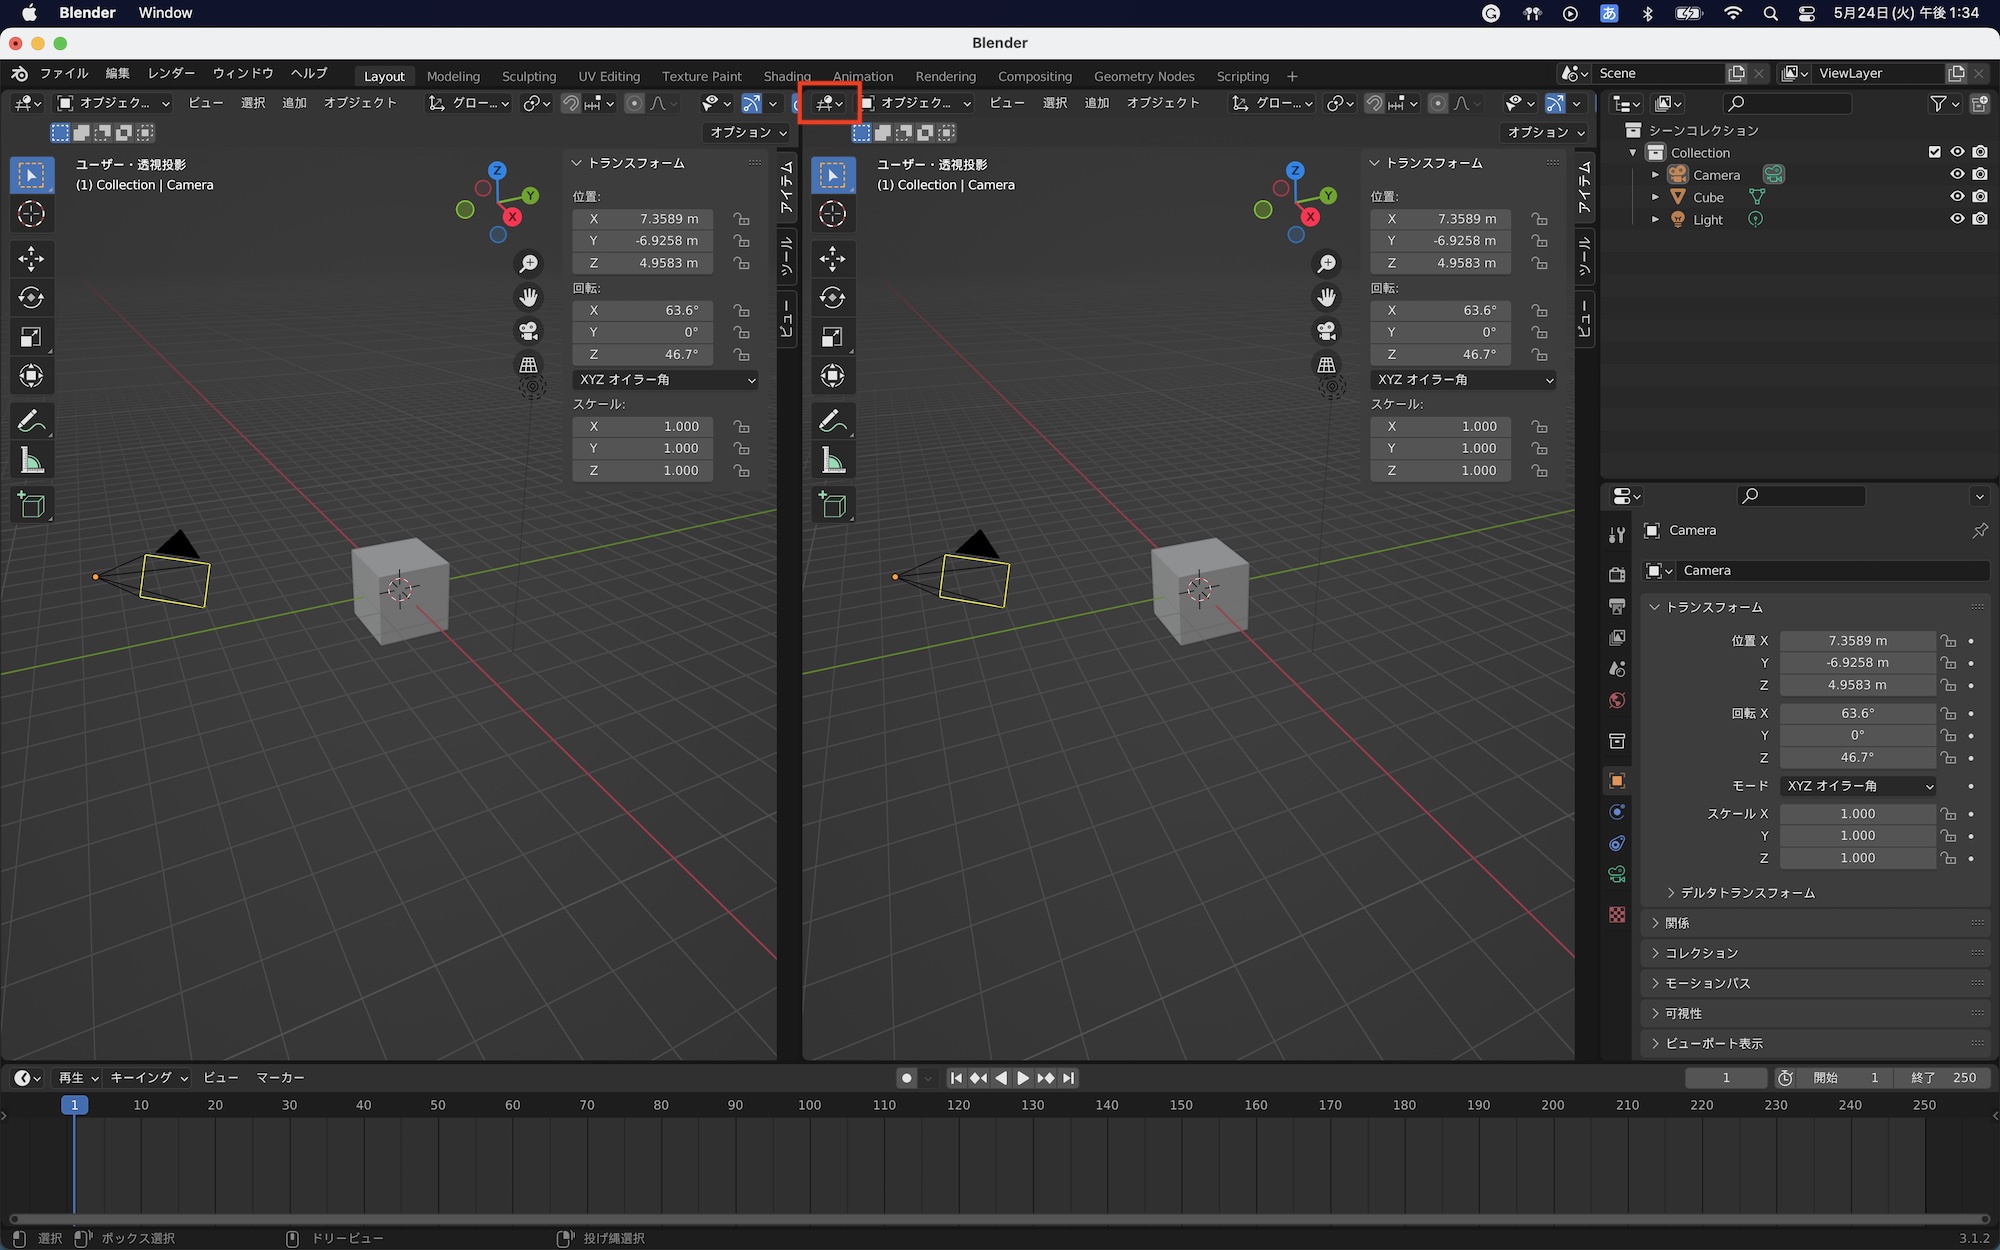
Task: Click zoom magnifier icon in left viewport
Action: tap(528, 264)
